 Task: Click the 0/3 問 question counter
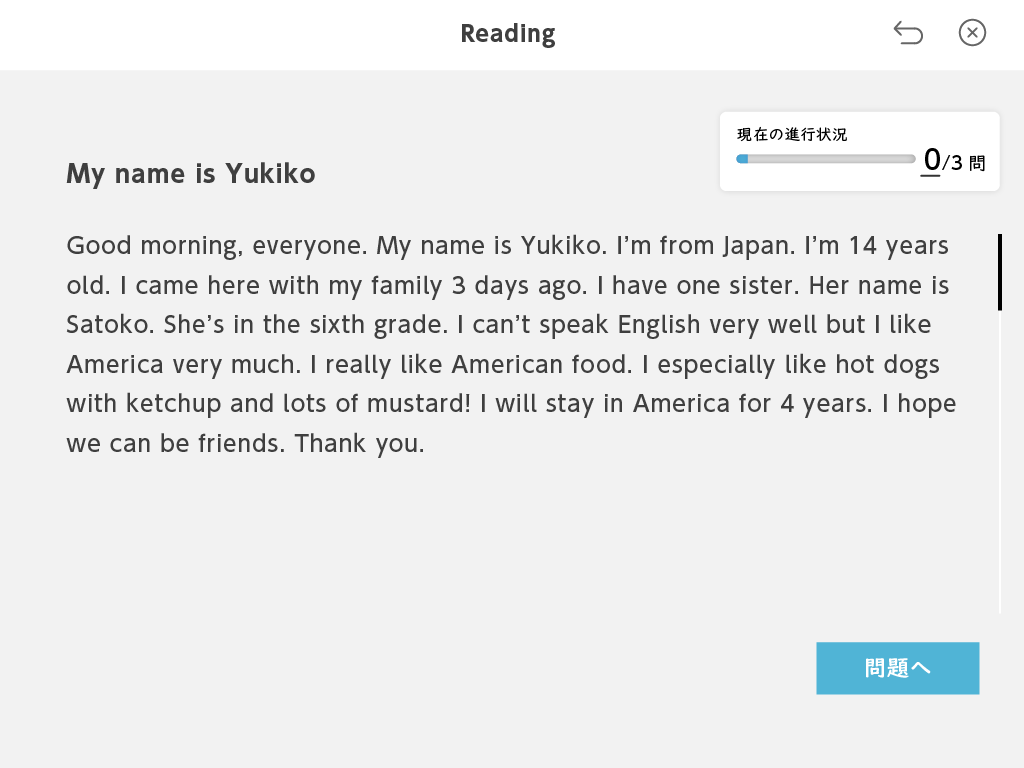coord(953,161)
